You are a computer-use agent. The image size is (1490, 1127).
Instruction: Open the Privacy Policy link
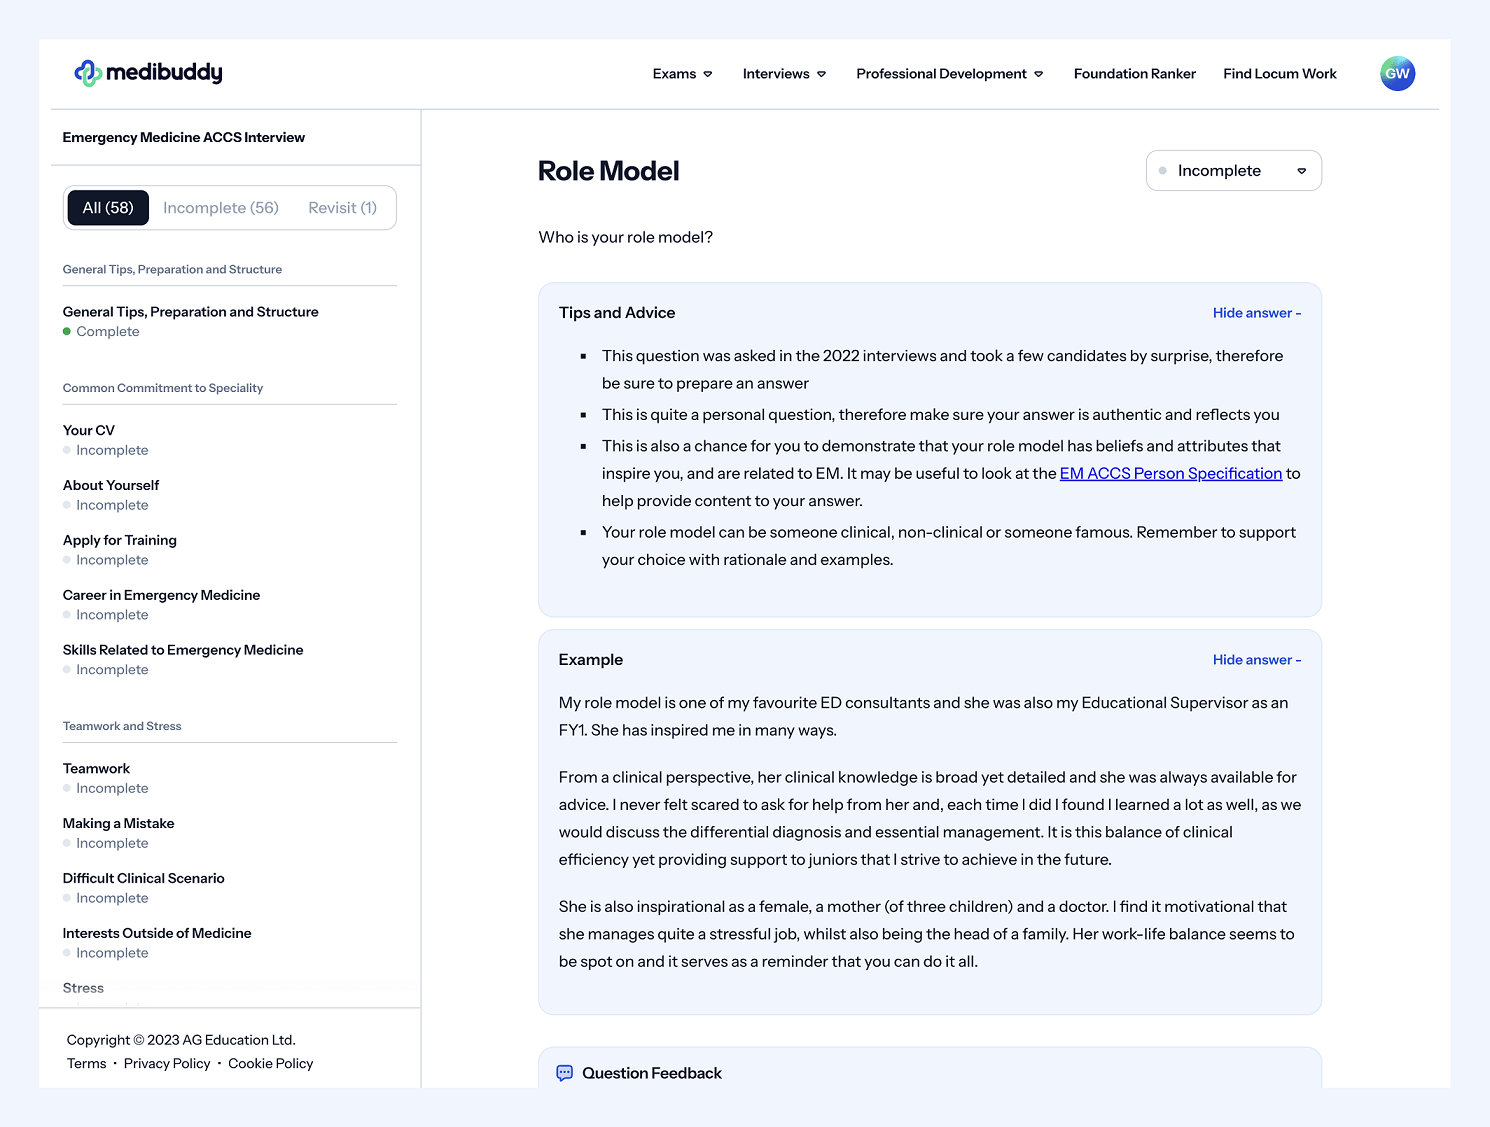pyautogui.click(x=167, y=1064)
